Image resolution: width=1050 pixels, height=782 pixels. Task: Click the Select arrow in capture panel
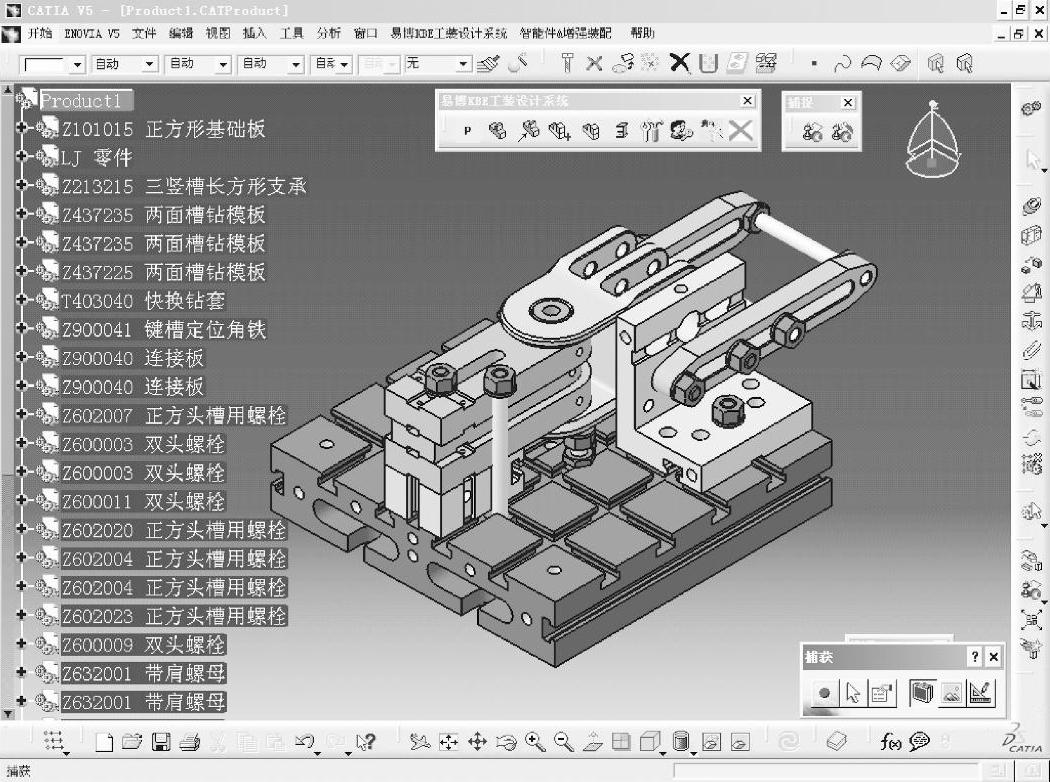(853, 693)
